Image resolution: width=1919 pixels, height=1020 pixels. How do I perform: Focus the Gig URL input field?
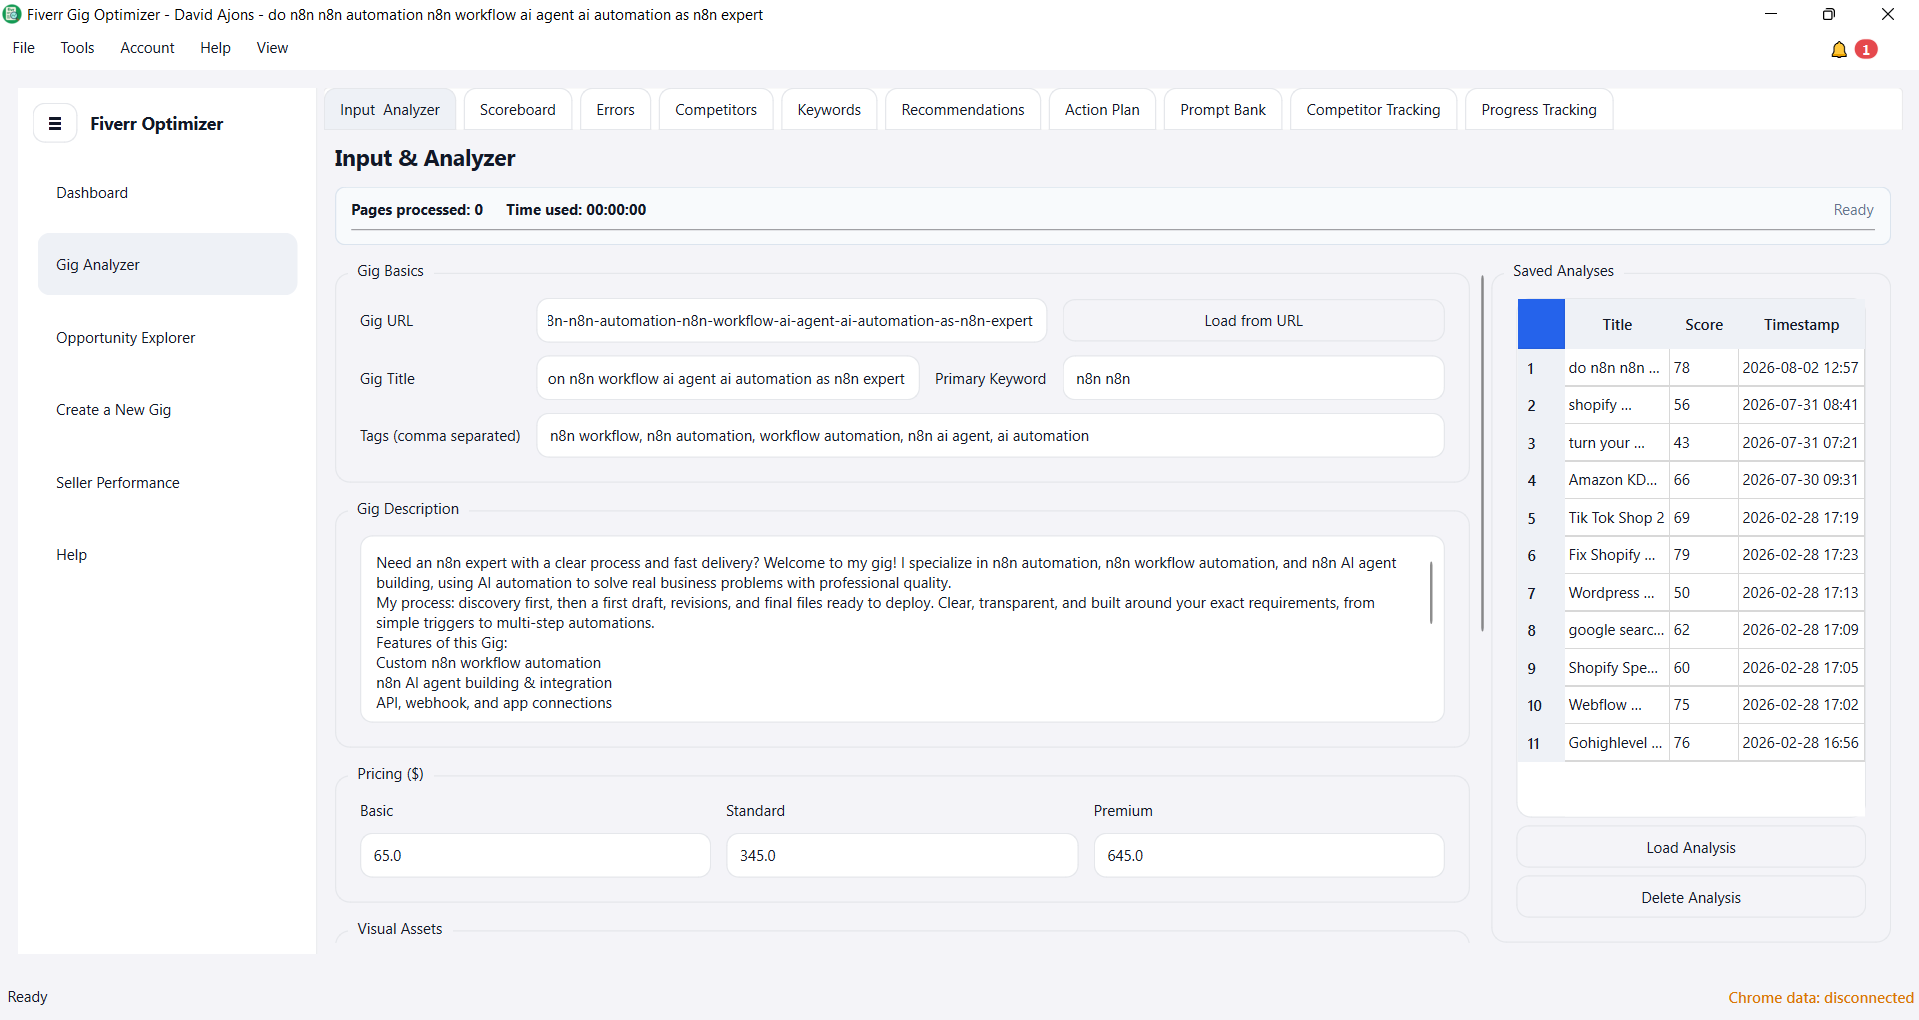(792, 321)
